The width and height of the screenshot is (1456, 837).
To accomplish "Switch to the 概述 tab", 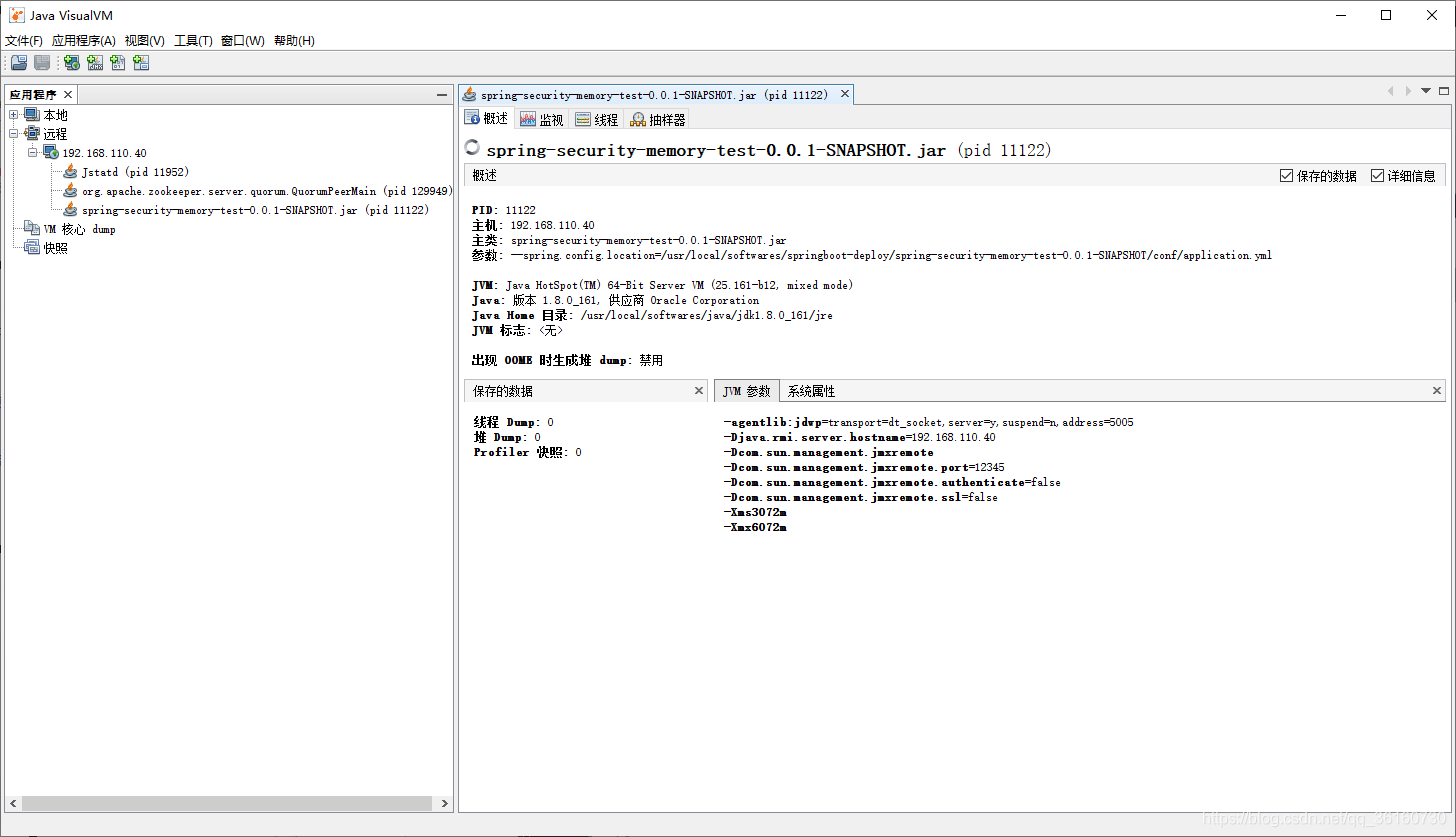I will (487, 119).
